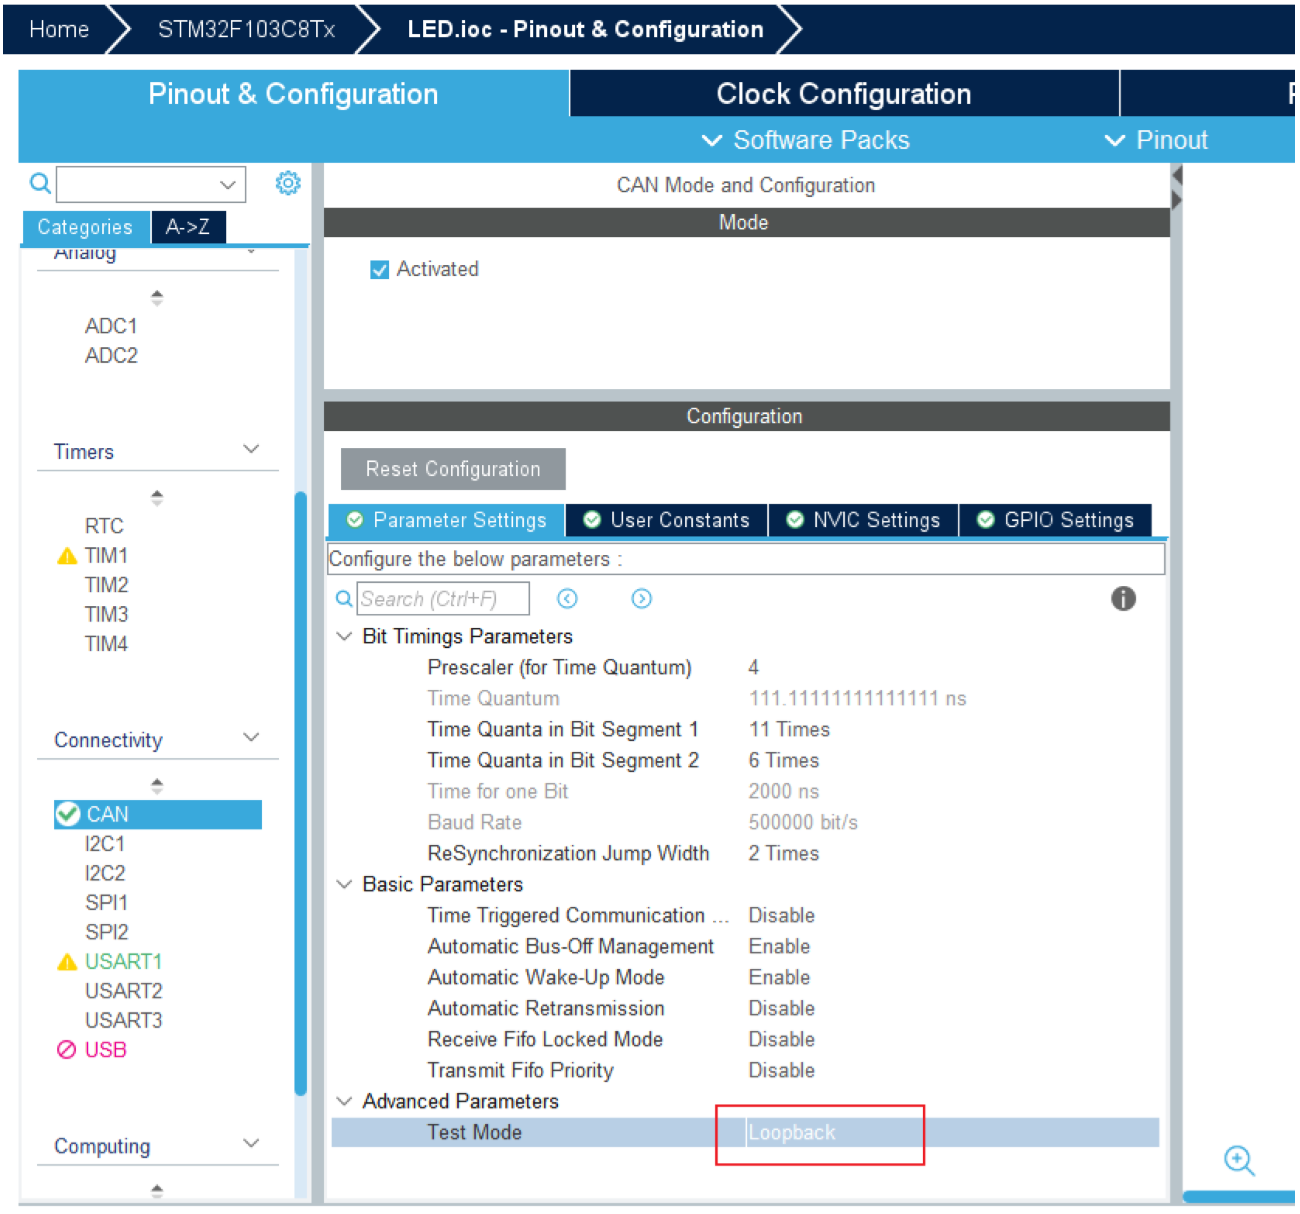
Task: Open the Software Packs dropdown
Action: click(806, 140)
